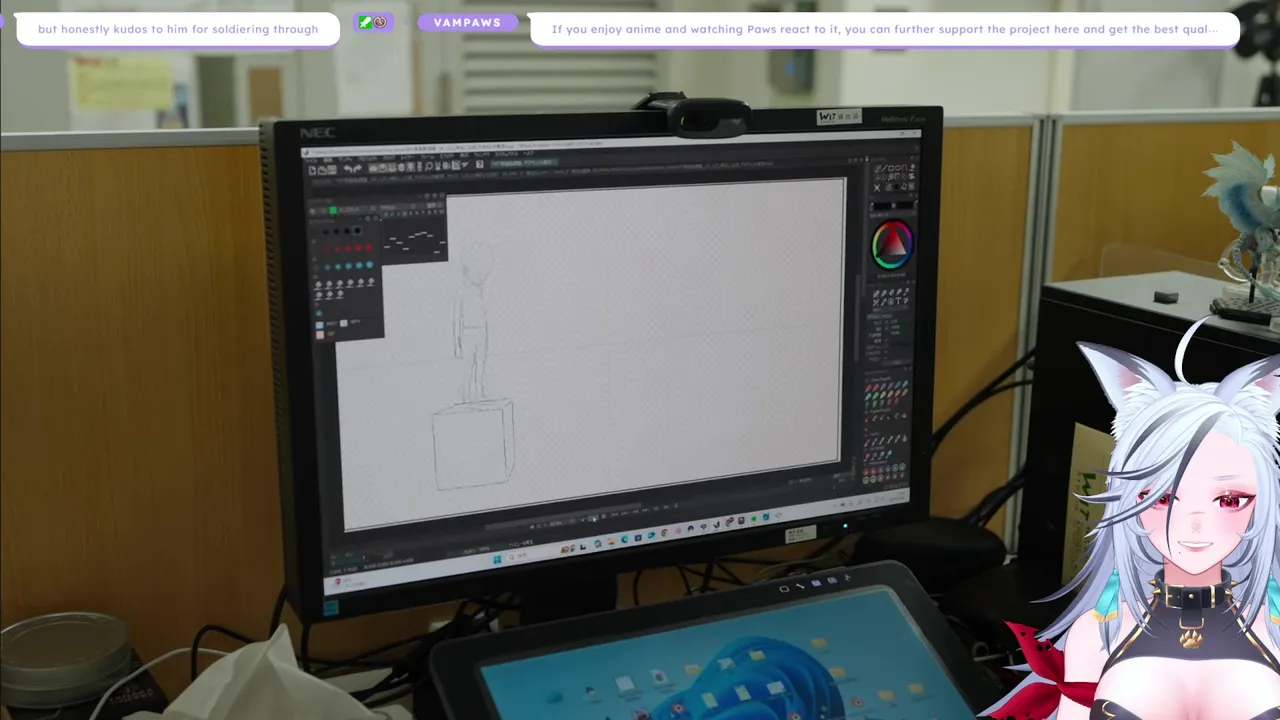Click the Save icon in the top toolbar

click(332, 170)
